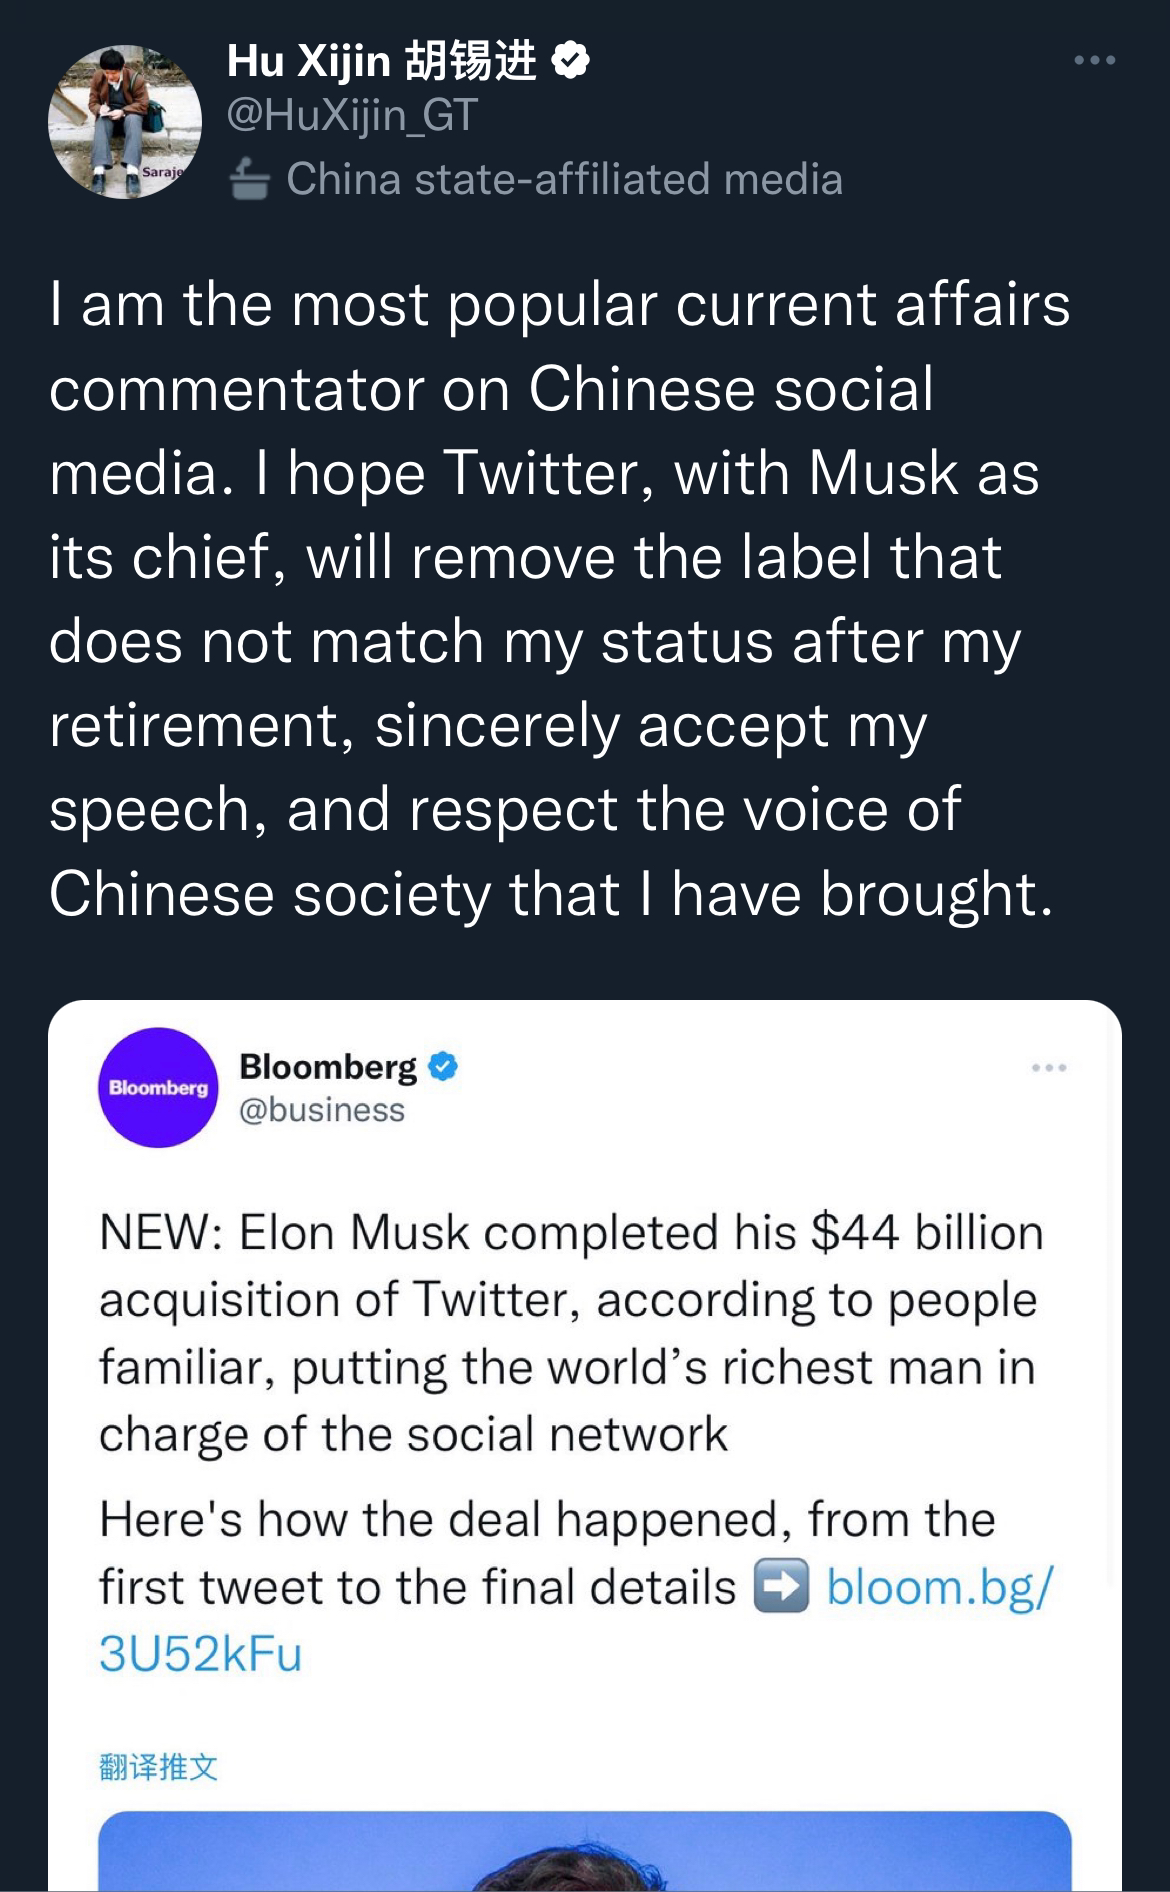Tap the 'Here's how the deal happened' paragraph

[575, 1587]
